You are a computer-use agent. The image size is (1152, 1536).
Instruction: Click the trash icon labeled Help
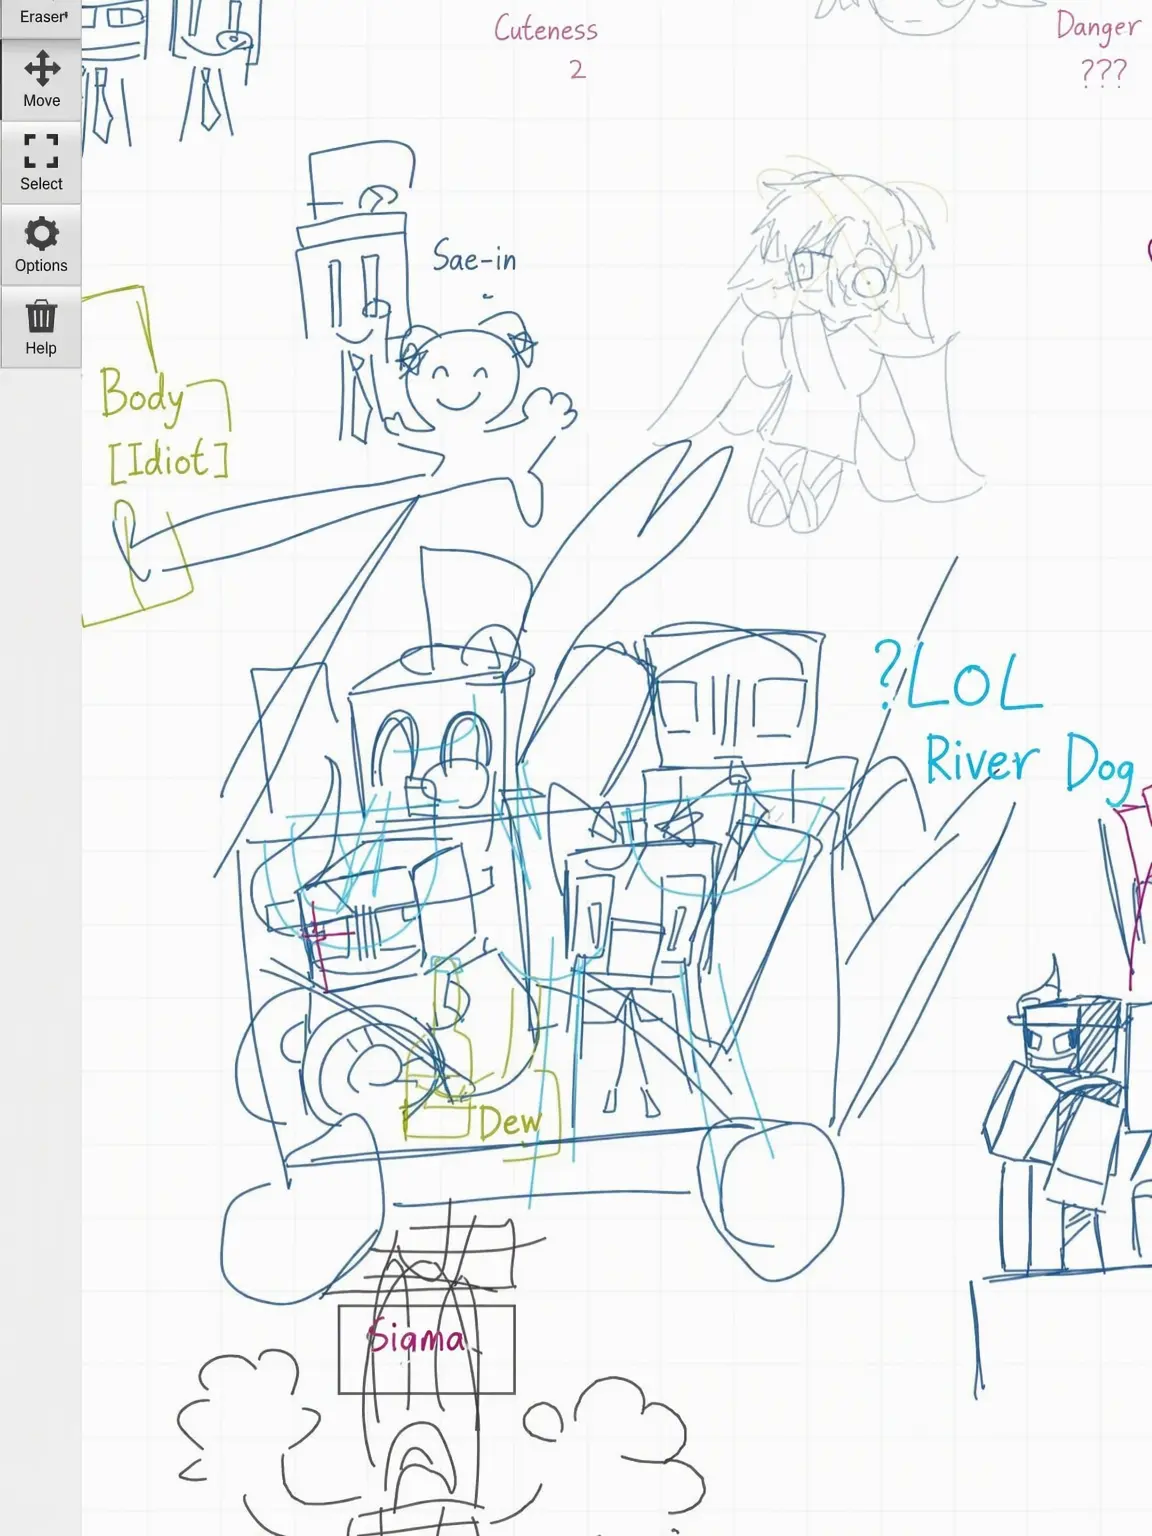click(x=41, y=327)
